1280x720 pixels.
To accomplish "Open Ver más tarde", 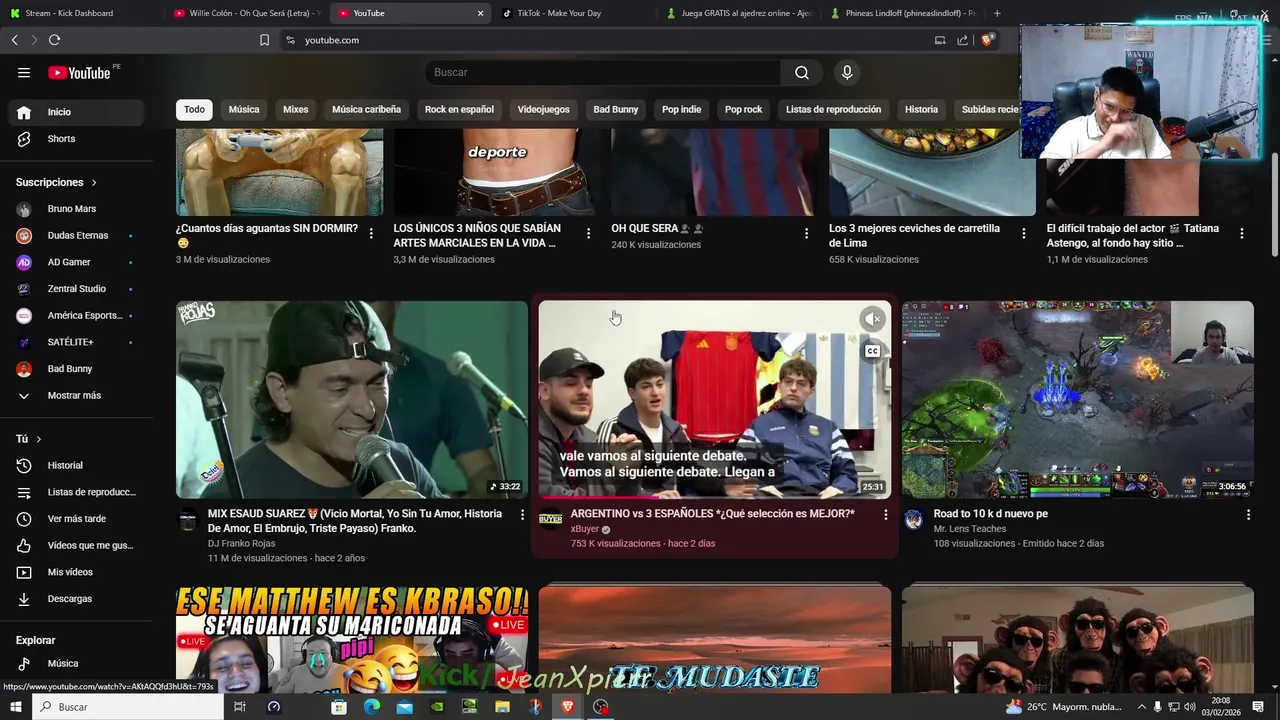I will pos(76,519).
